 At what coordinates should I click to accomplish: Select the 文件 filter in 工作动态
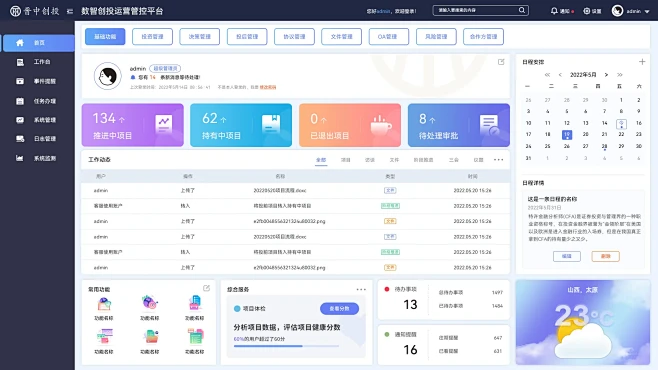pyautogui.click(x=394, y=160)
